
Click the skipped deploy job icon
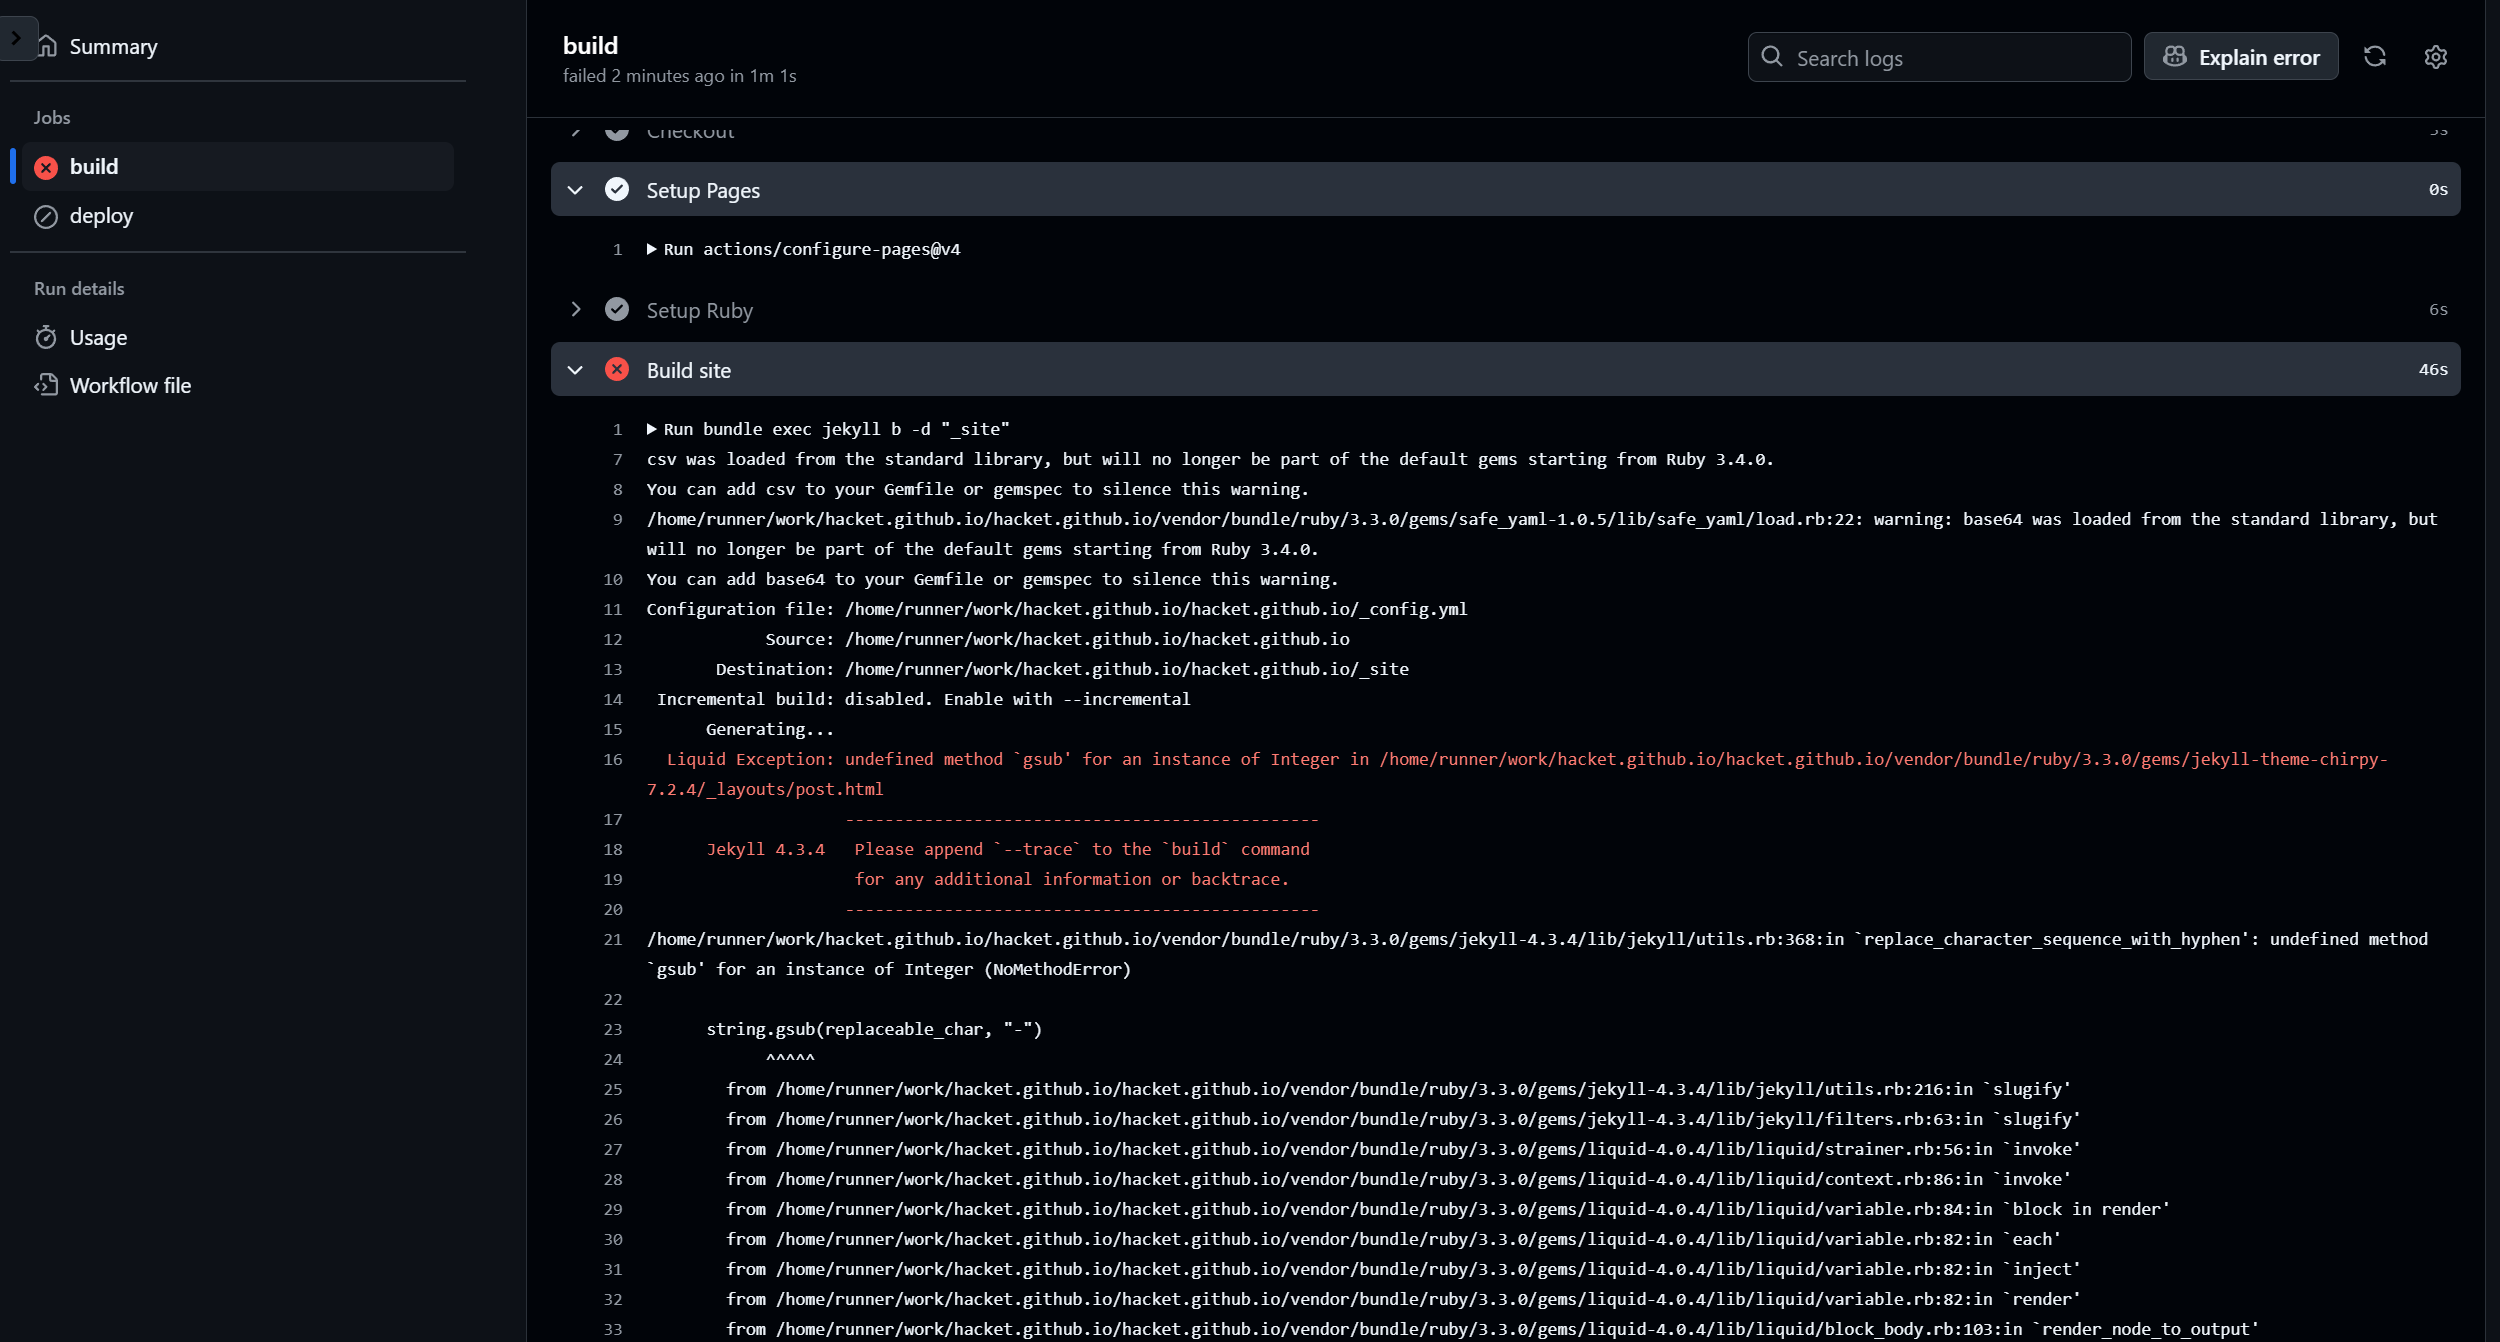46,216
